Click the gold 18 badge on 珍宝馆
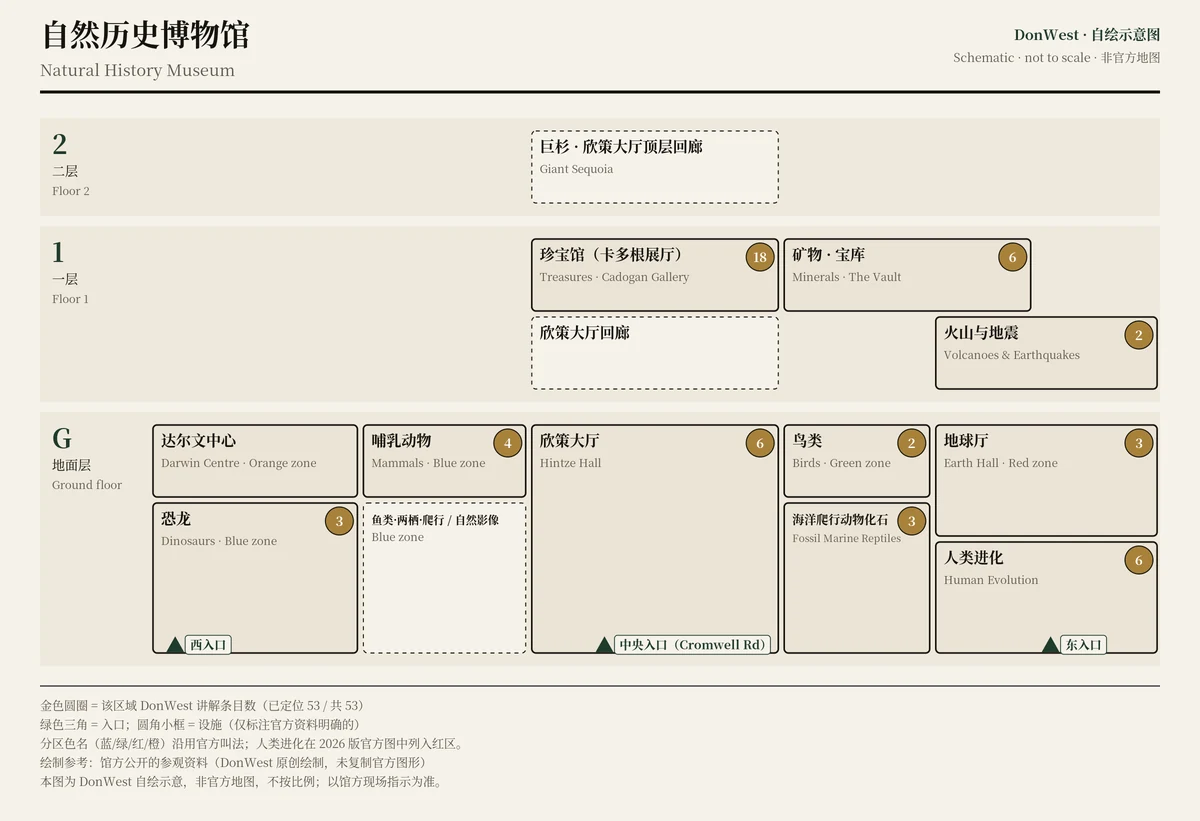Image resolution: width=1200 pixels, height=821 pixels. pos(760,257)
